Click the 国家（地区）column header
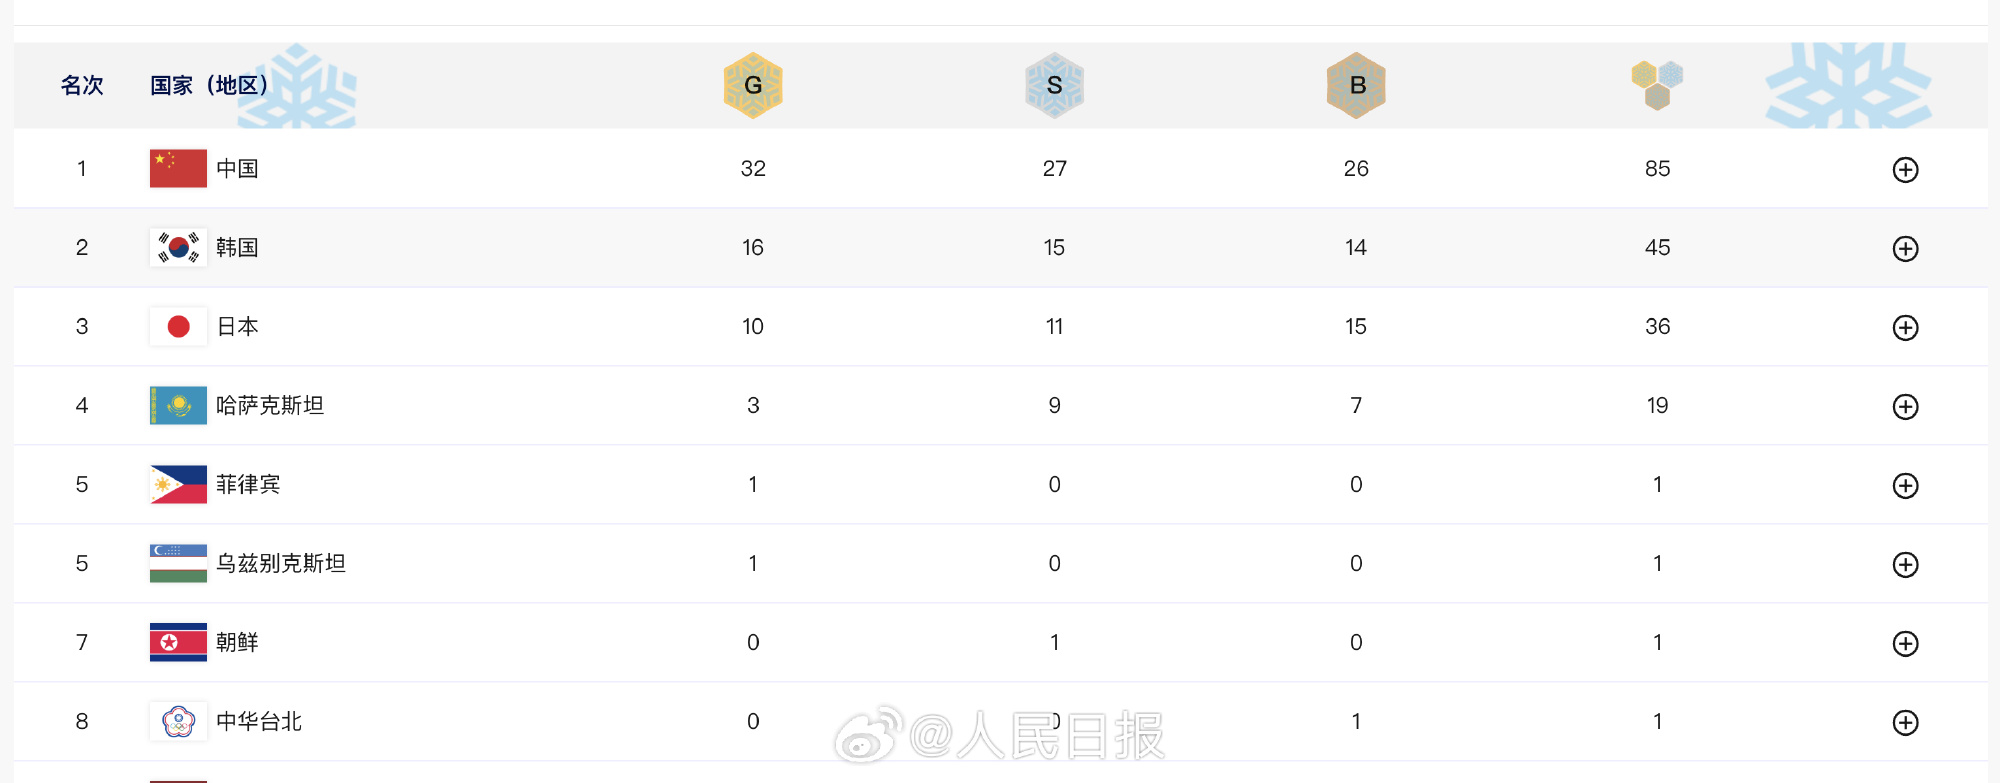Viewport: 2000px width, 783px height. click(209, 85)
